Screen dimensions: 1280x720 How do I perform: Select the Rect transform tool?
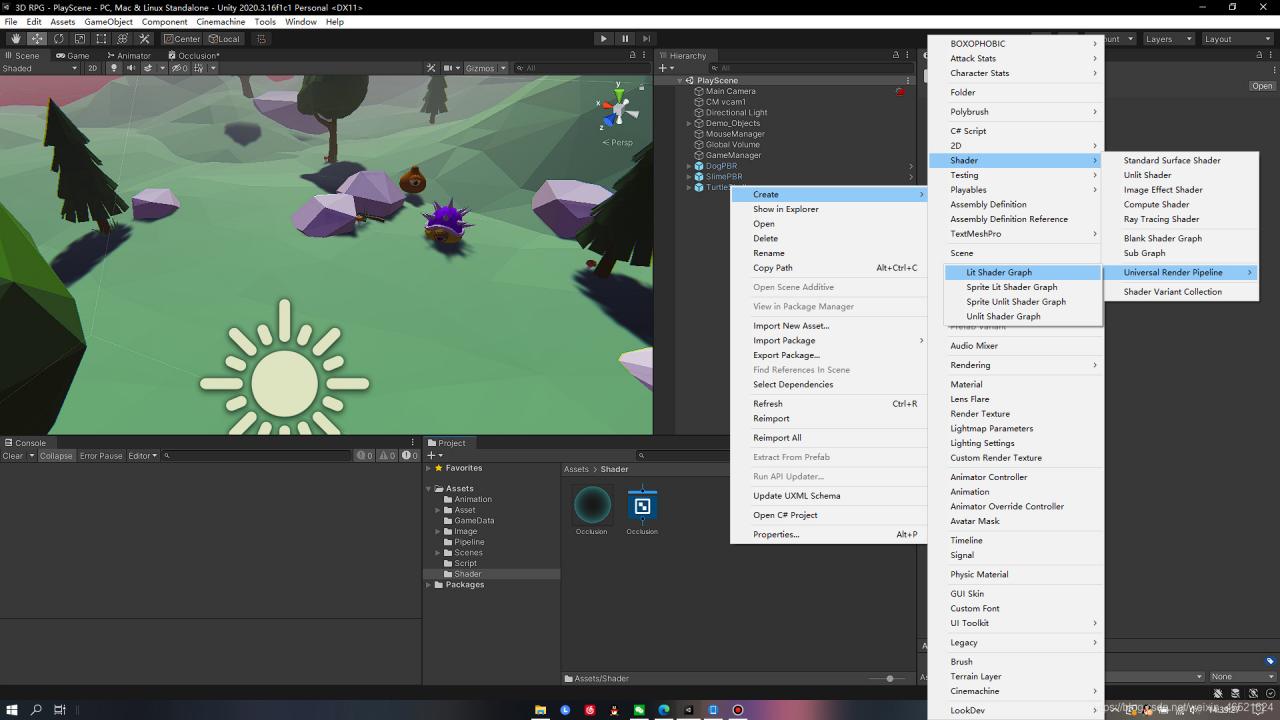tap(101, 39)
